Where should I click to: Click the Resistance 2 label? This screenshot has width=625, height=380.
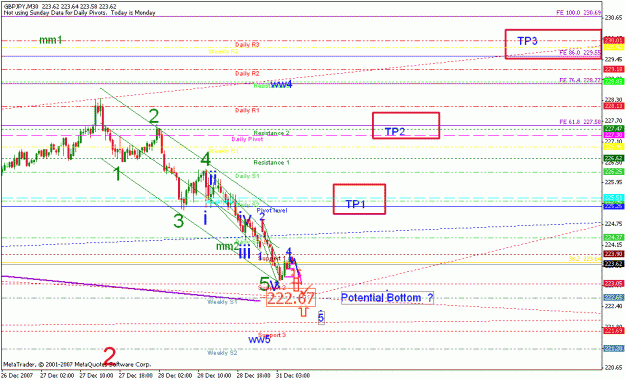271,133
